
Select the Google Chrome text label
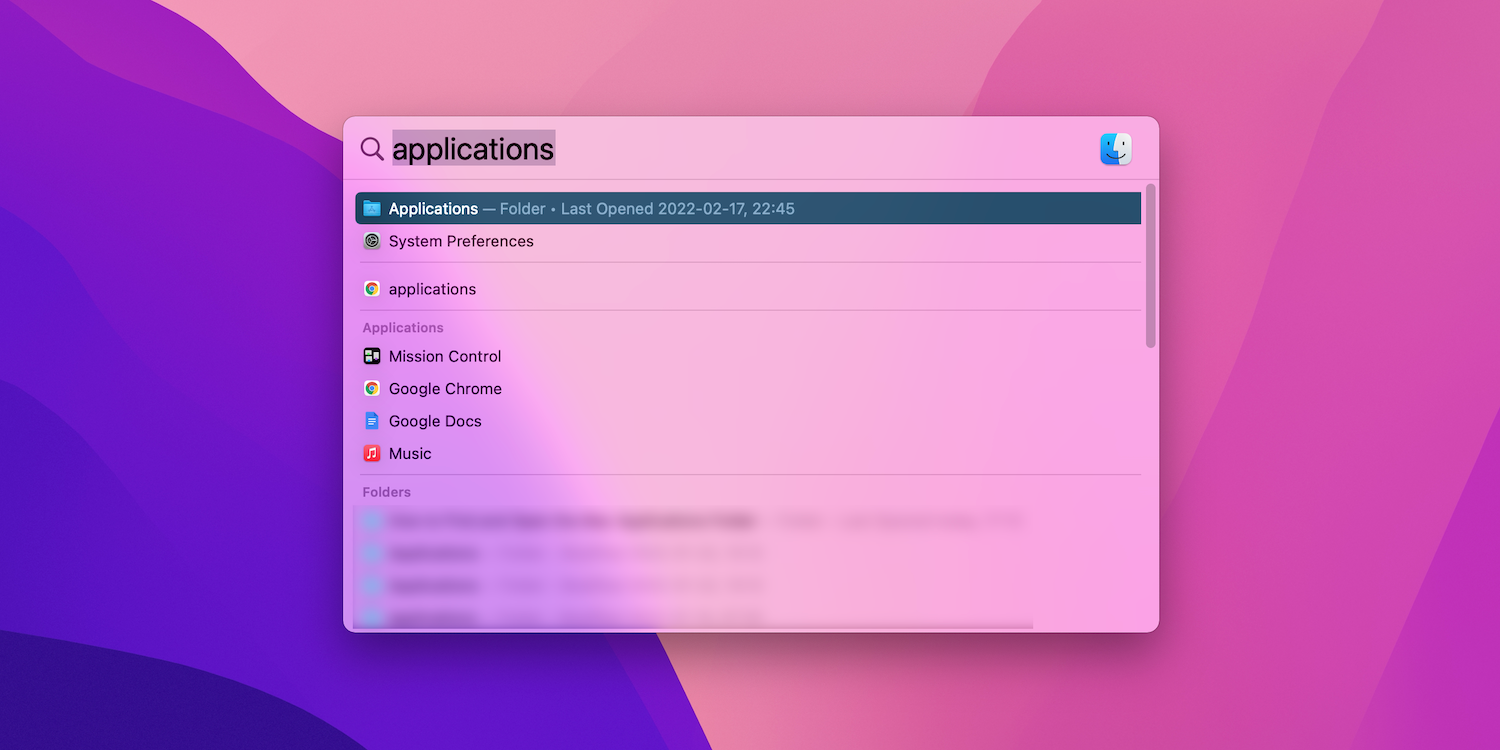tap(445, 389)
